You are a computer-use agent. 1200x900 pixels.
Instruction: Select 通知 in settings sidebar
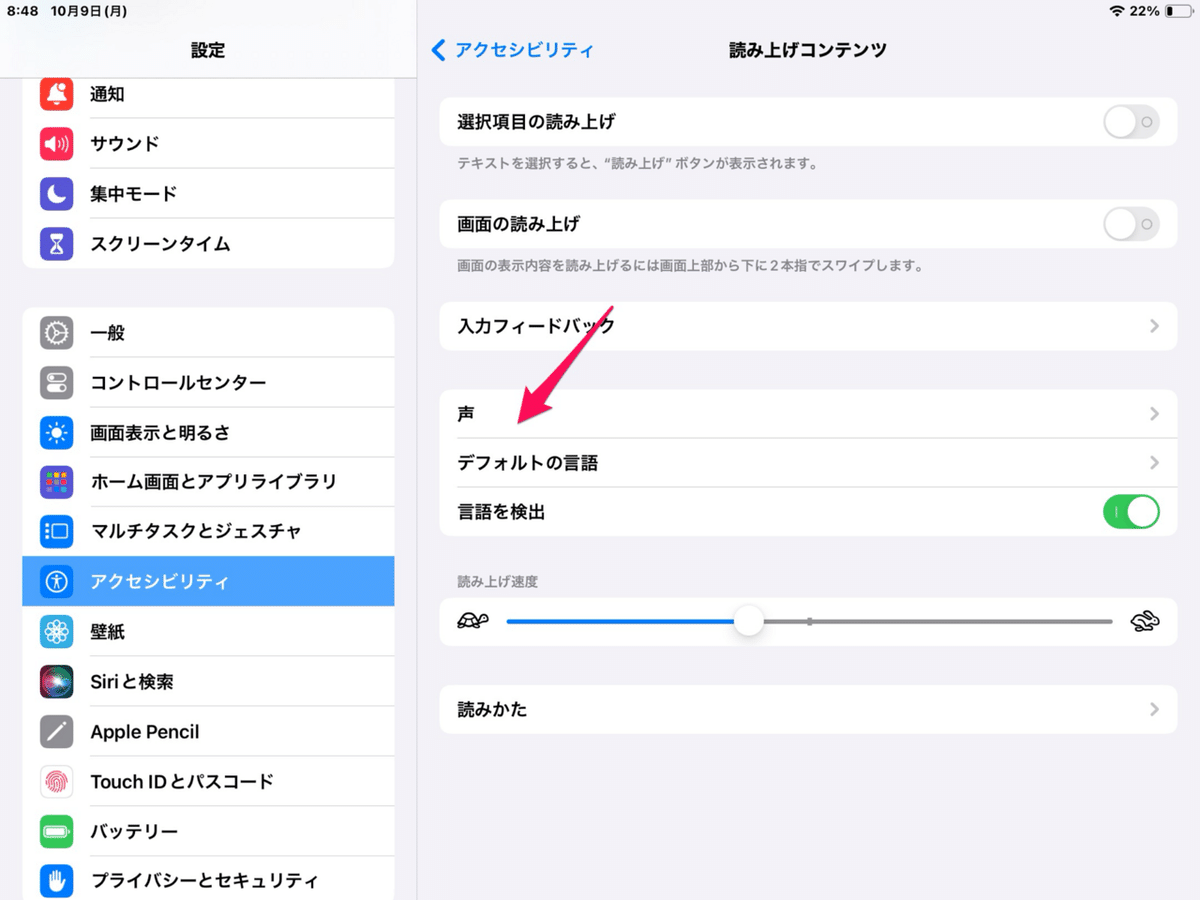click(208, 94)
